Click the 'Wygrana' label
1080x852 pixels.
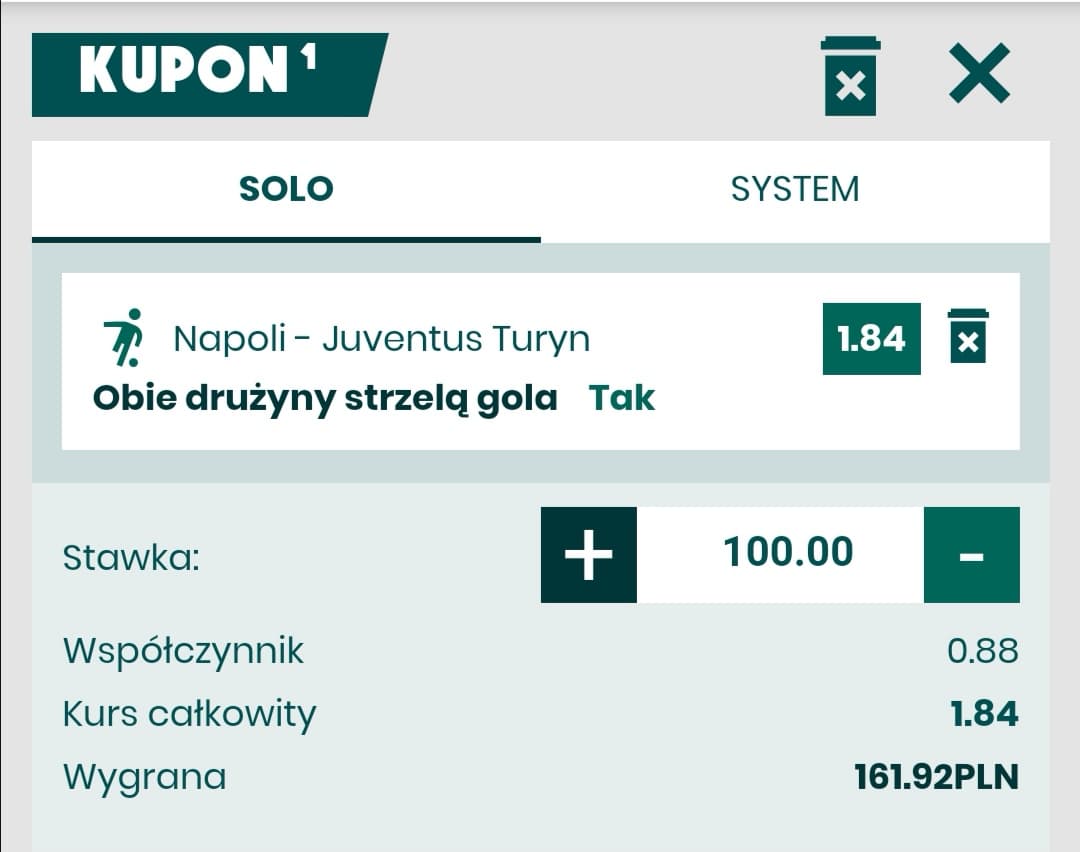tap(144, 777)
